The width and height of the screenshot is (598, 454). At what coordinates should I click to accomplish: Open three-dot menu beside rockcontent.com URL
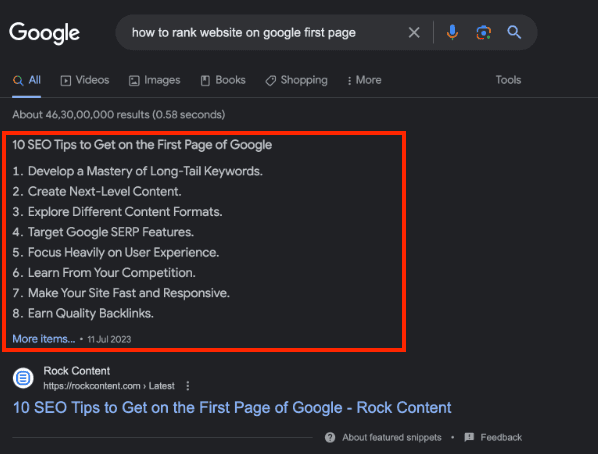pos(188,386)
